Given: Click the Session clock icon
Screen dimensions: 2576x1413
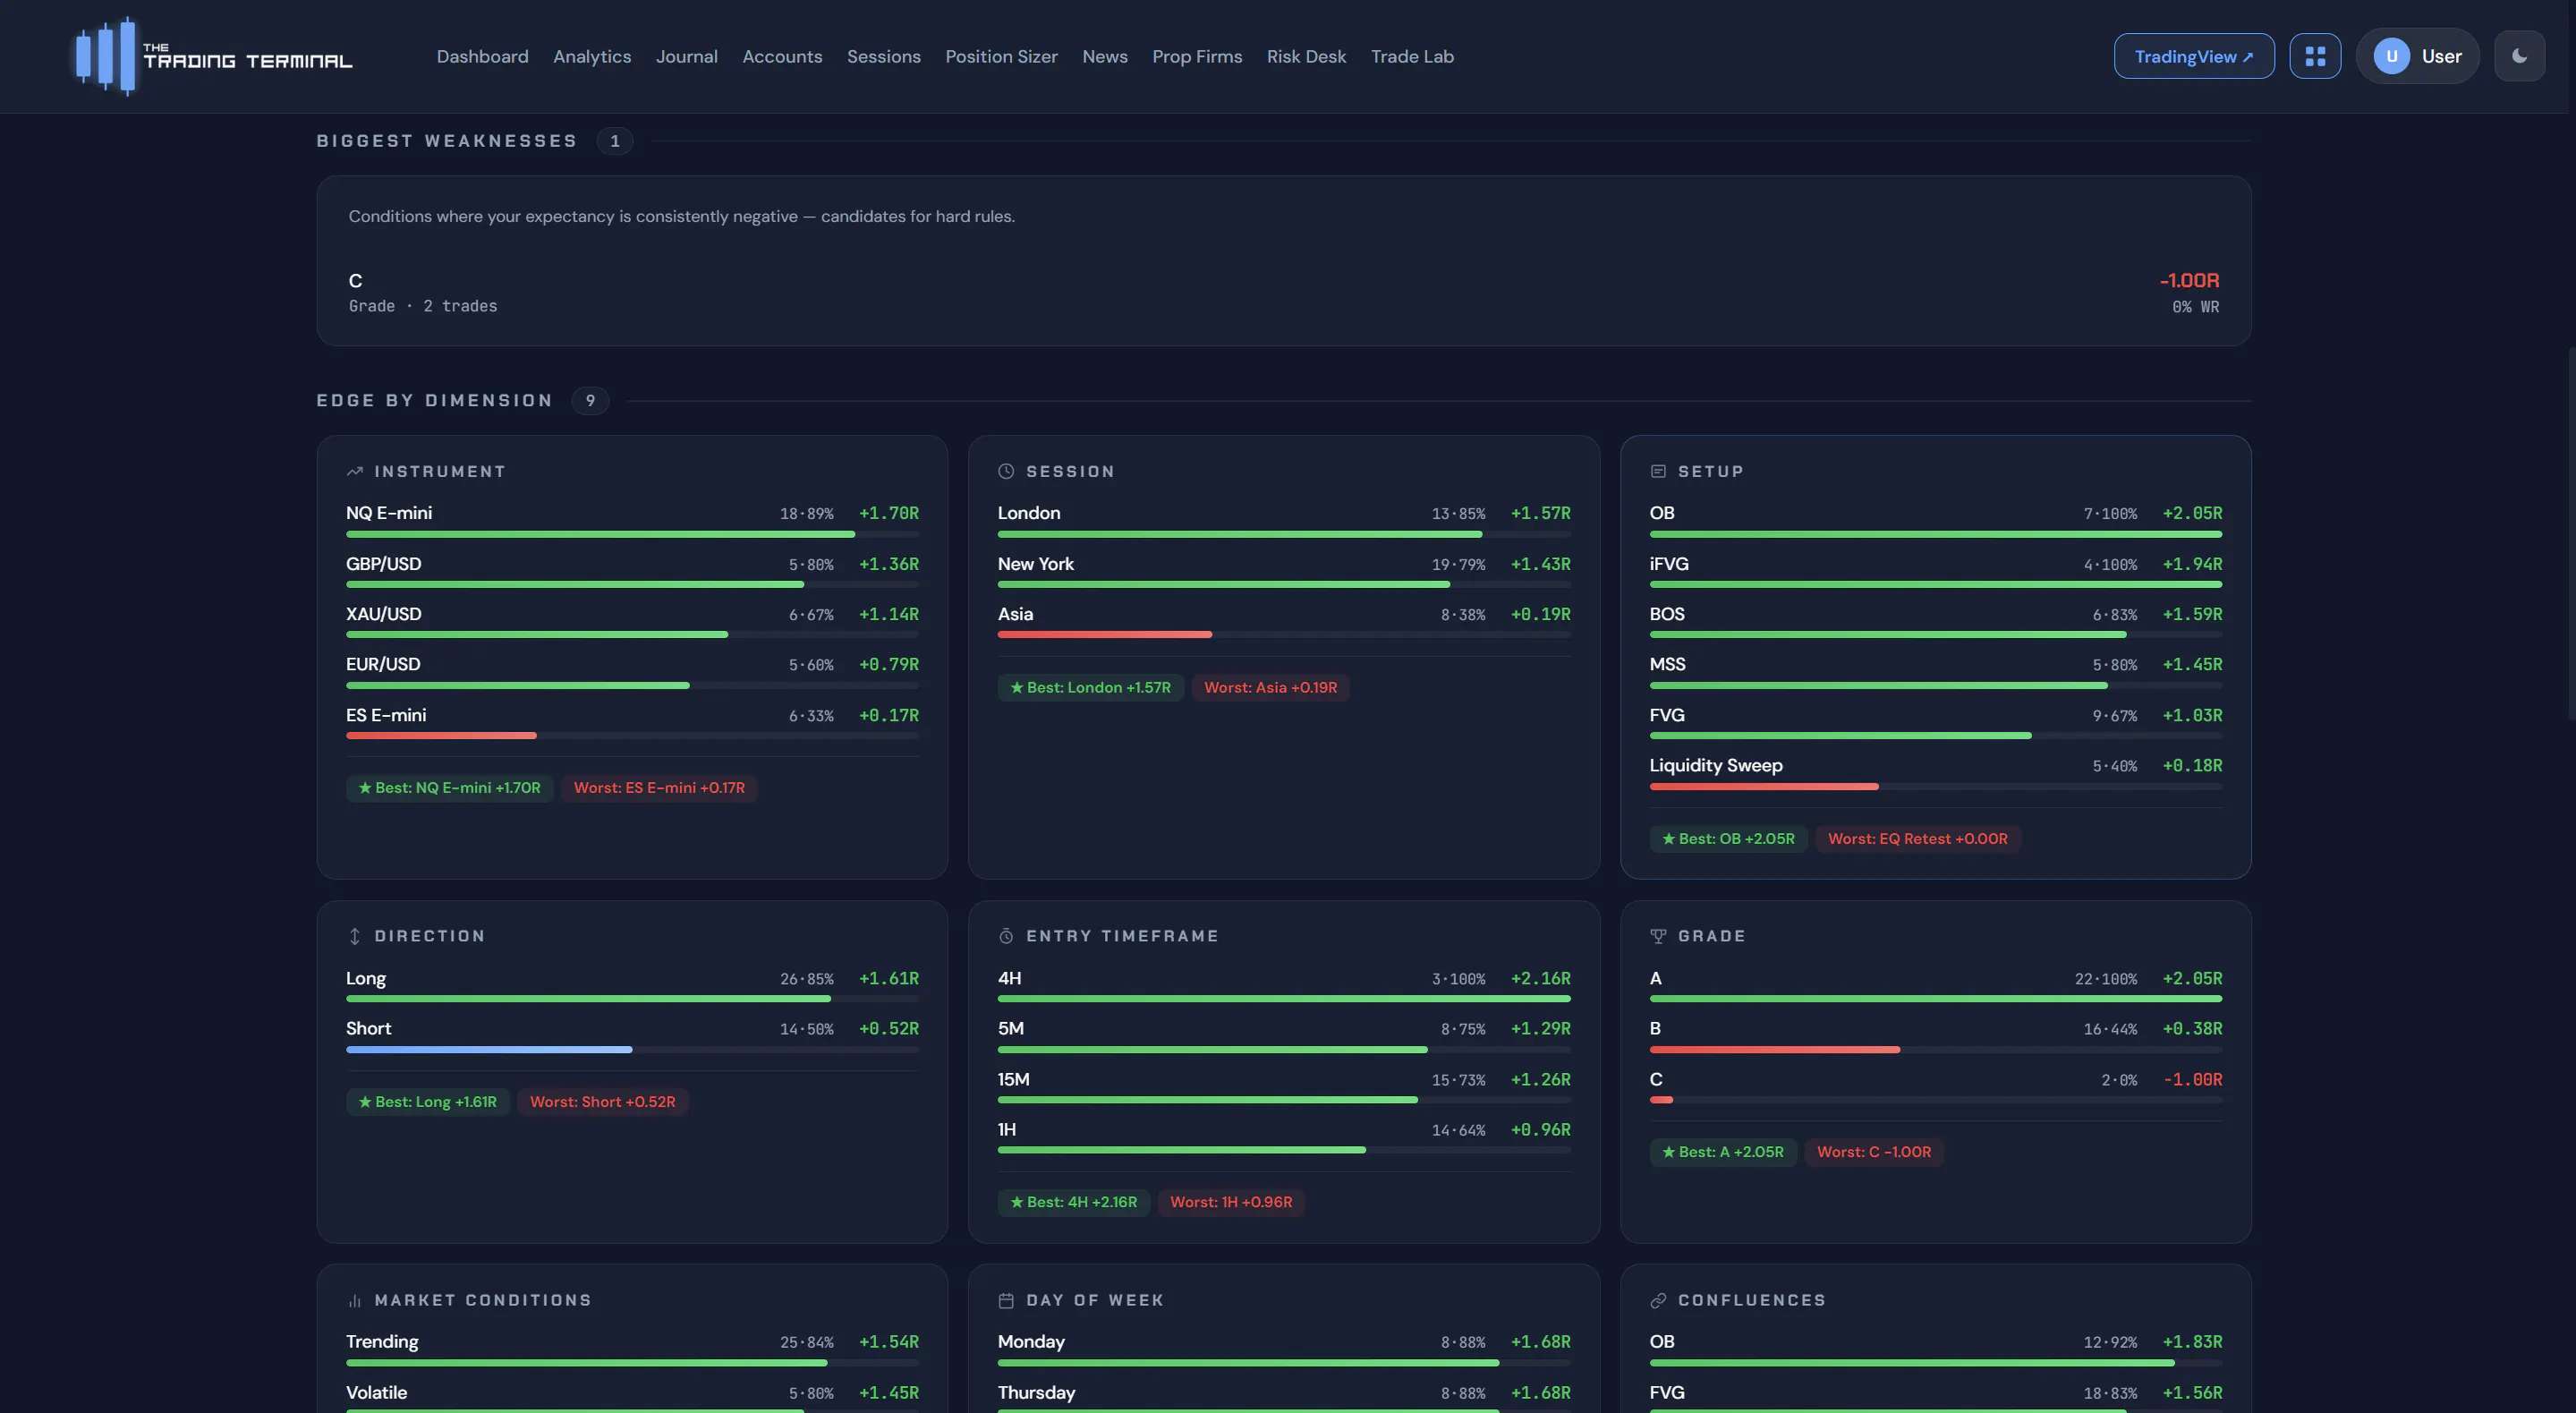Looking at the screenshot, I should 1006,471.
